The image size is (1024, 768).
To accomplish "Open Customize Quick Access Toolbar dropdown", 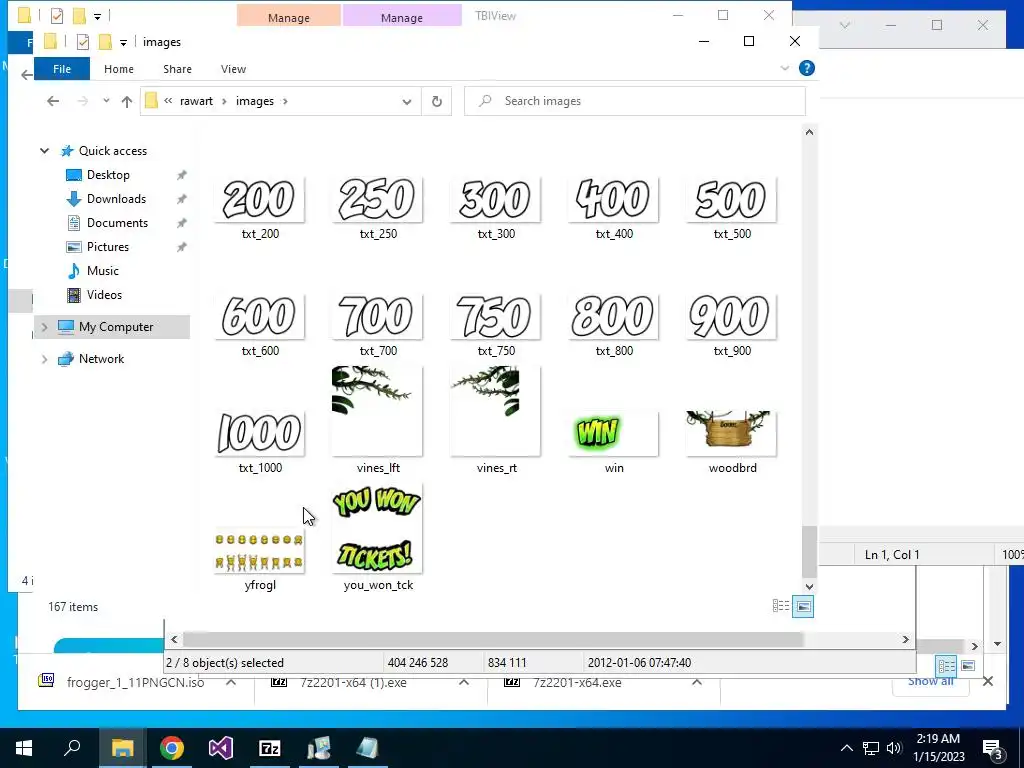I will 123,43.
